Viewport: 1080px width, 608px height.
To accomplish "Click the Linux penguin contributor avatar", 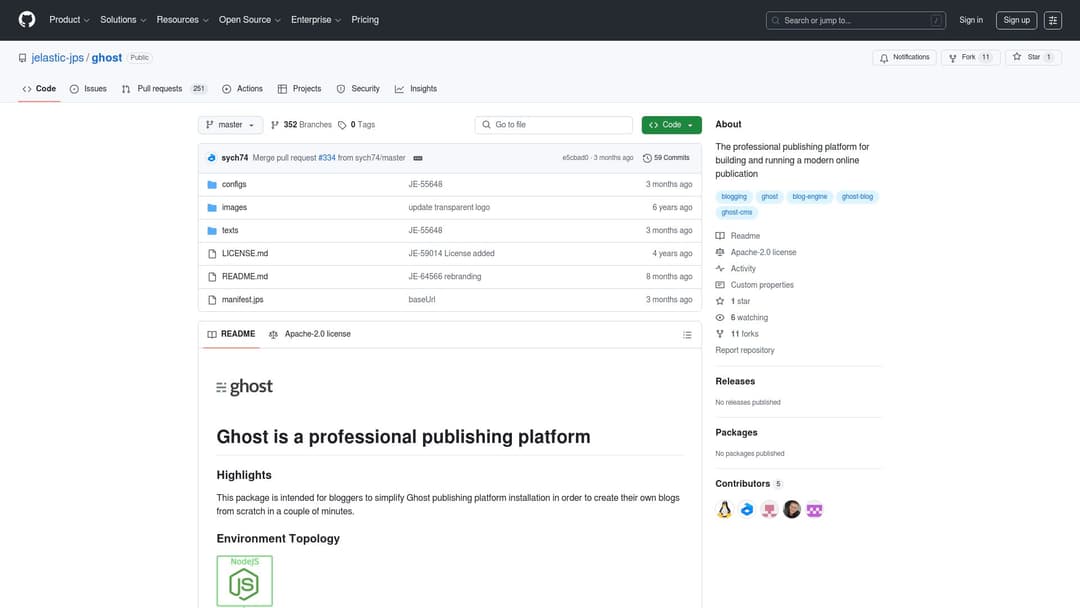I will 724,510.
